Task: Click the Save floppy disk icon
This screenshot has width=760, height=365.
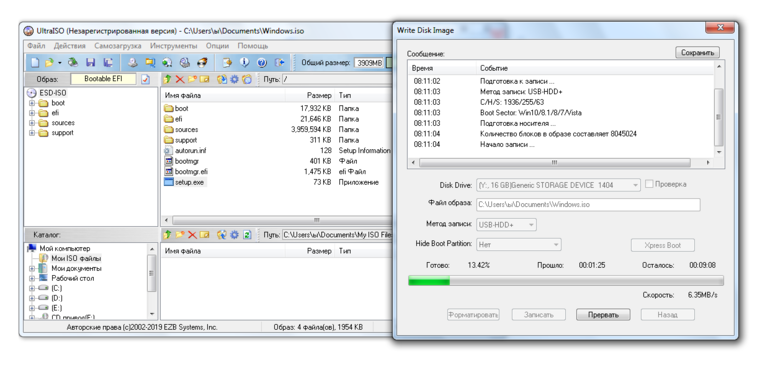Action: (91, 63)
